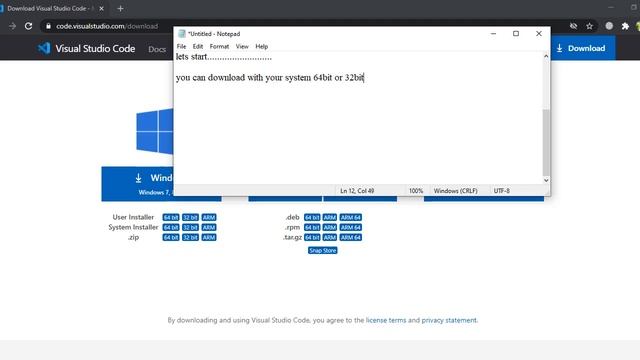The width and height of the screenshot is (640, 360).
Task: Click the '100%' zoom status entry
Action: pos(416,191)
